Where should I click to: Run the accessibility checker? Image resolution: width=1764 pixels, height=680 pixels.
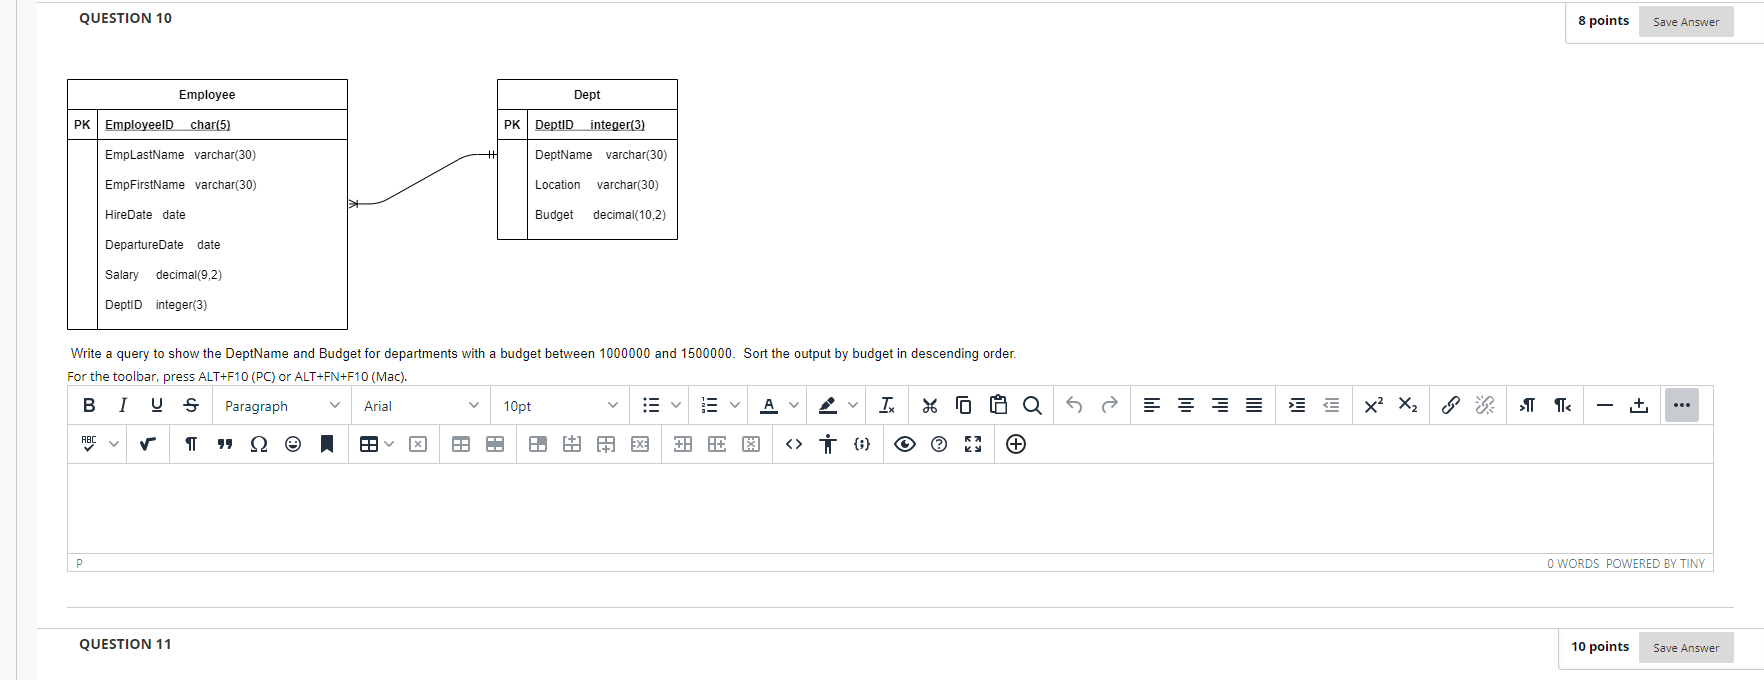[828, 444]
